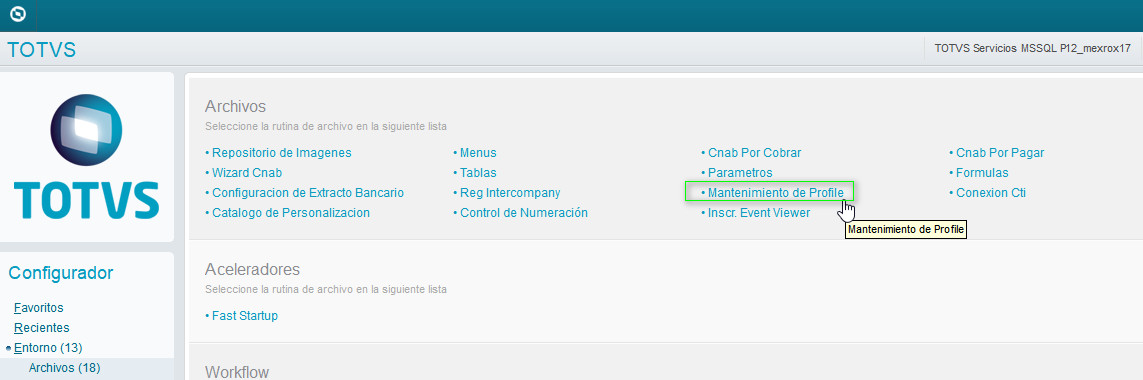This screenshot has height=380, width=1143.
Task: Launch Fast Startup accelerator
Action: tap(241, 316)
